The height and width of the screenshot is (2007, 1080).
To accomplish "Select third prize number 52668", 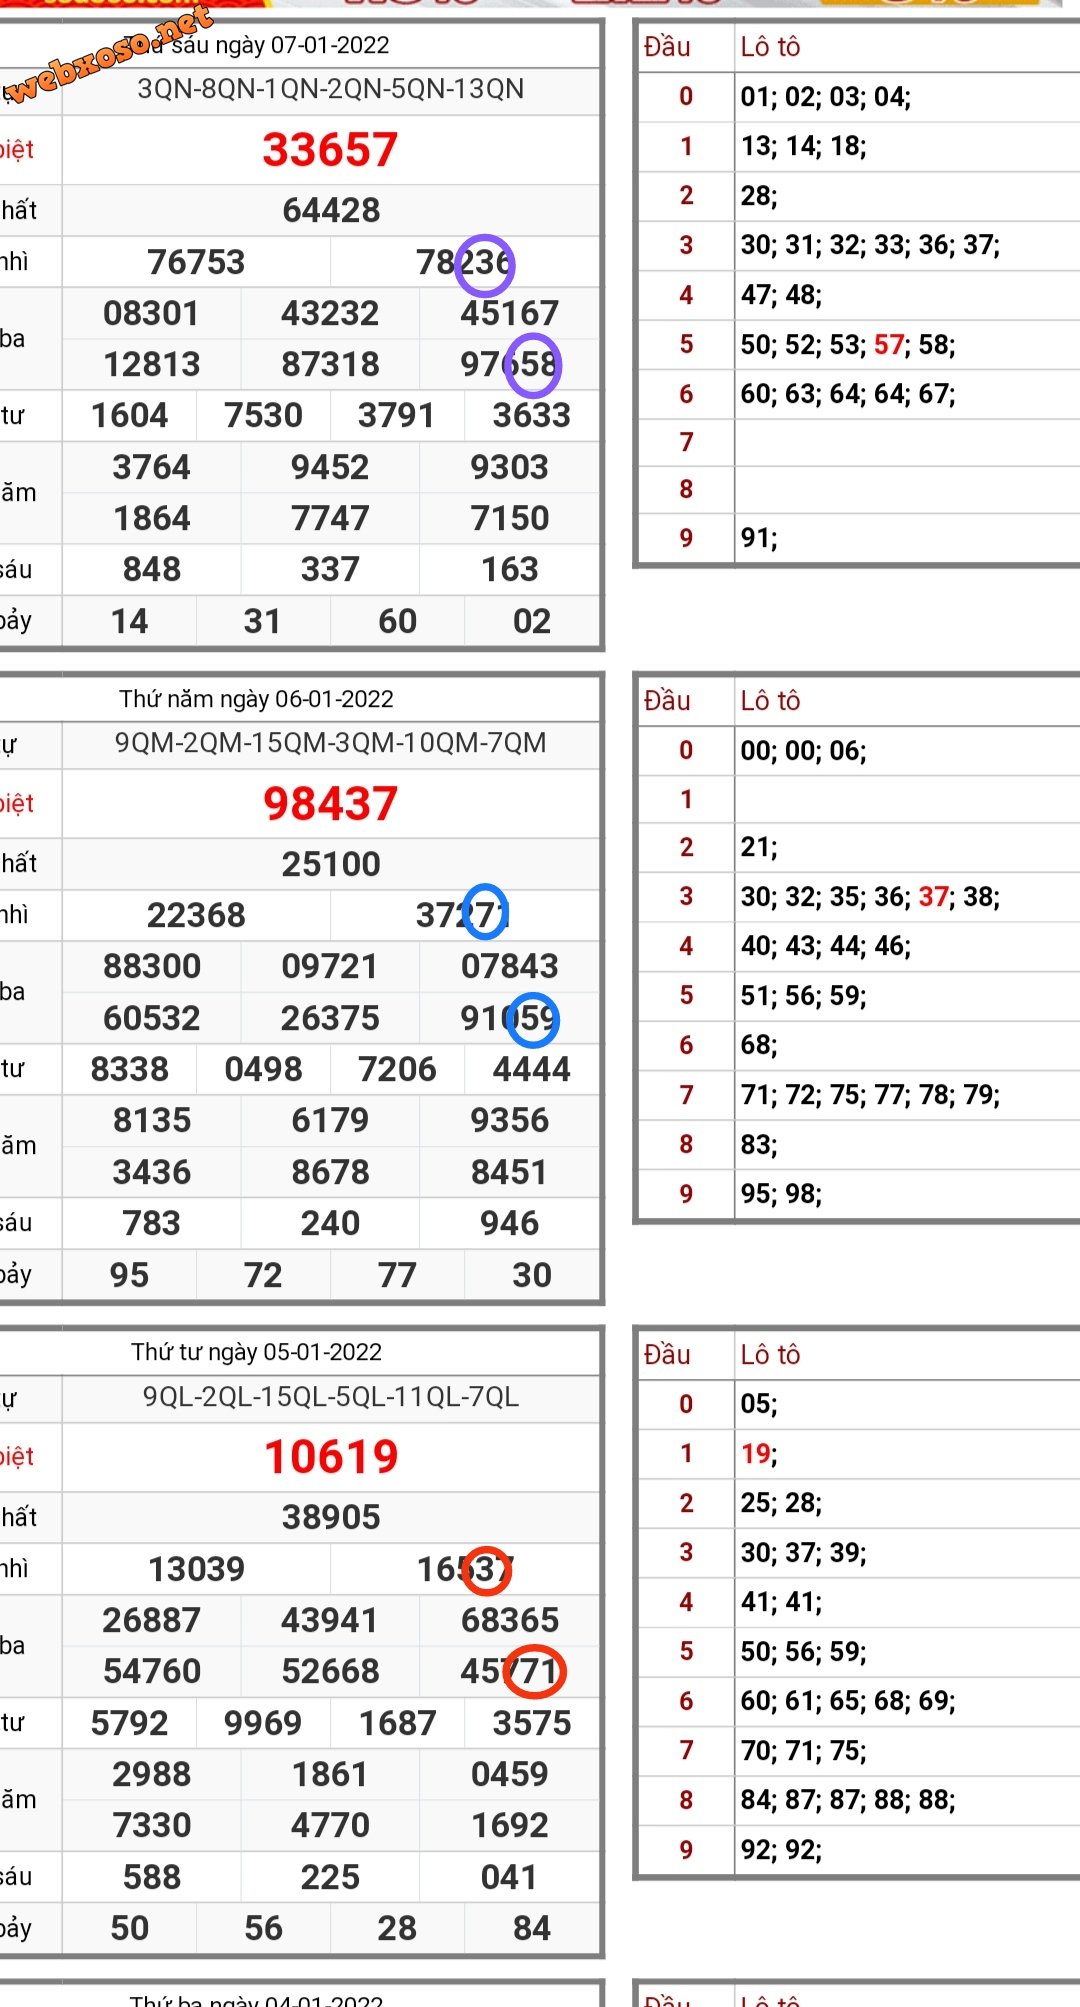I will coord(330,1671).
